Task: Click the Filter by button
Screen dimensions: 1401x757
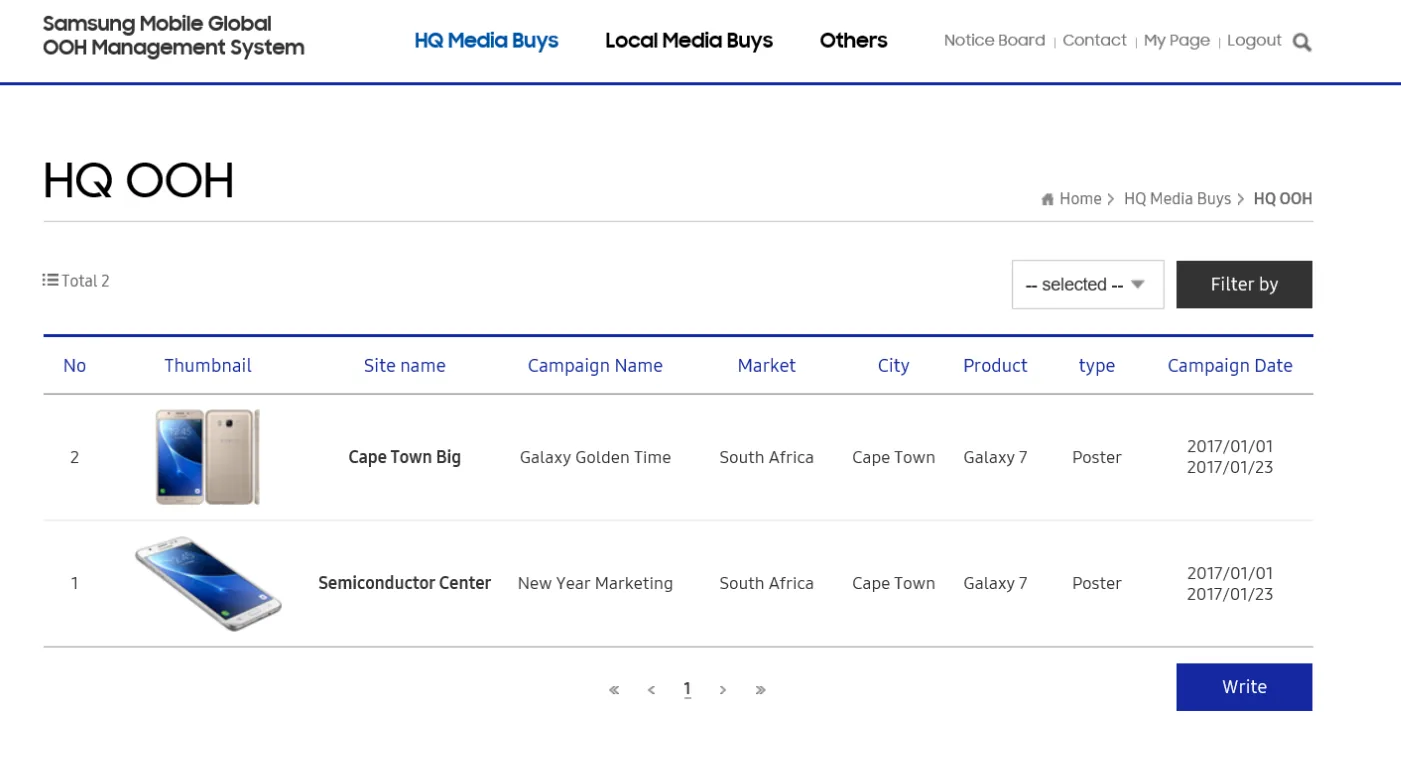Action: [x=1244, y=285]
